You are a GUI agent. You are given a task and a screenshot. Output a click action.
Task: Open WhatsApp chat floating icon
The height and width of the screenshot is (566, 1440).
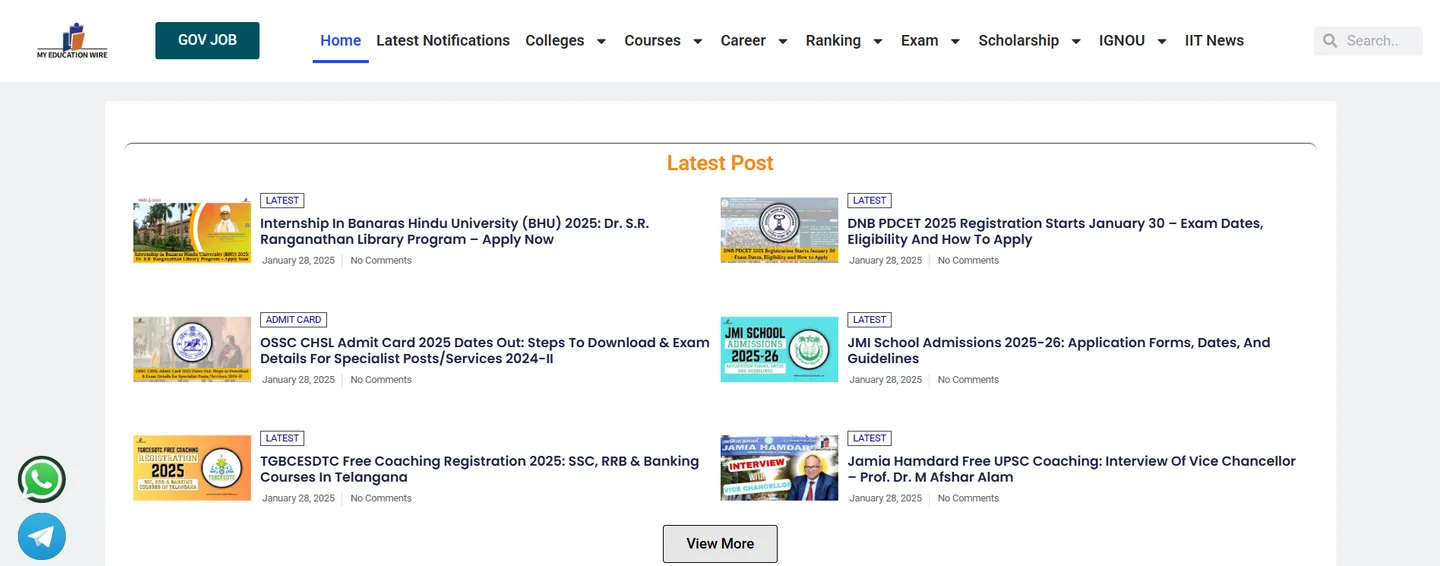pos(42,480)
